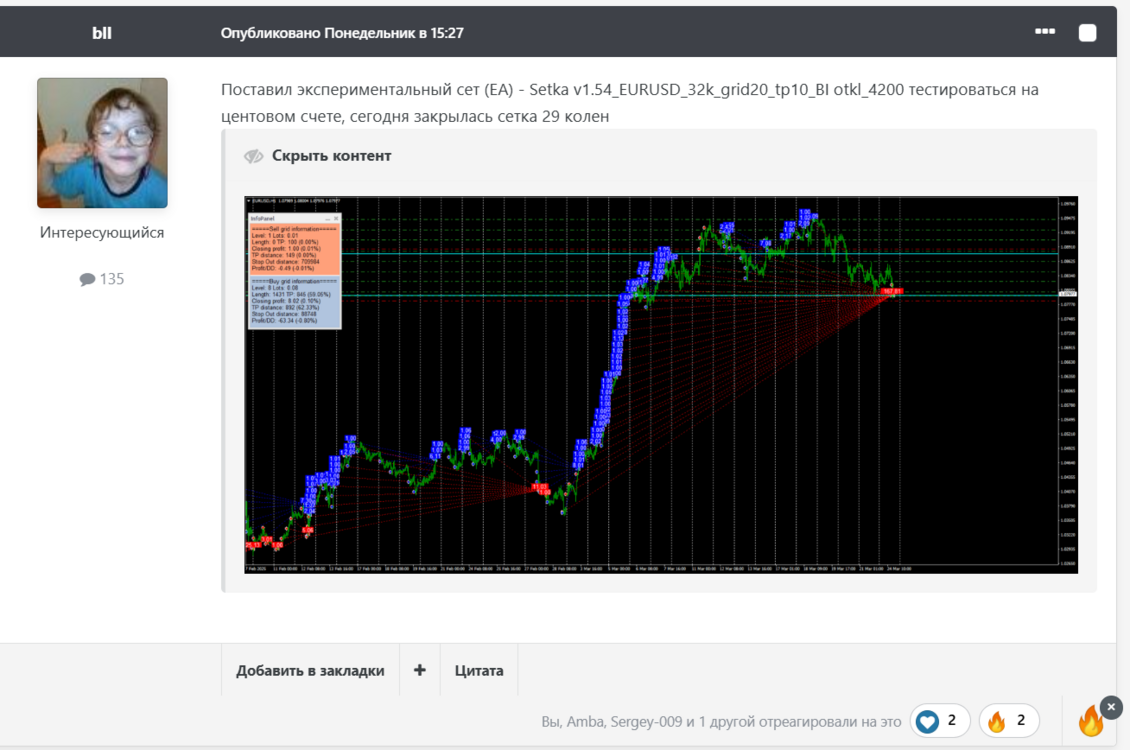
Task: Open the three-dots post options menu
Action: tap(1045, 32)
